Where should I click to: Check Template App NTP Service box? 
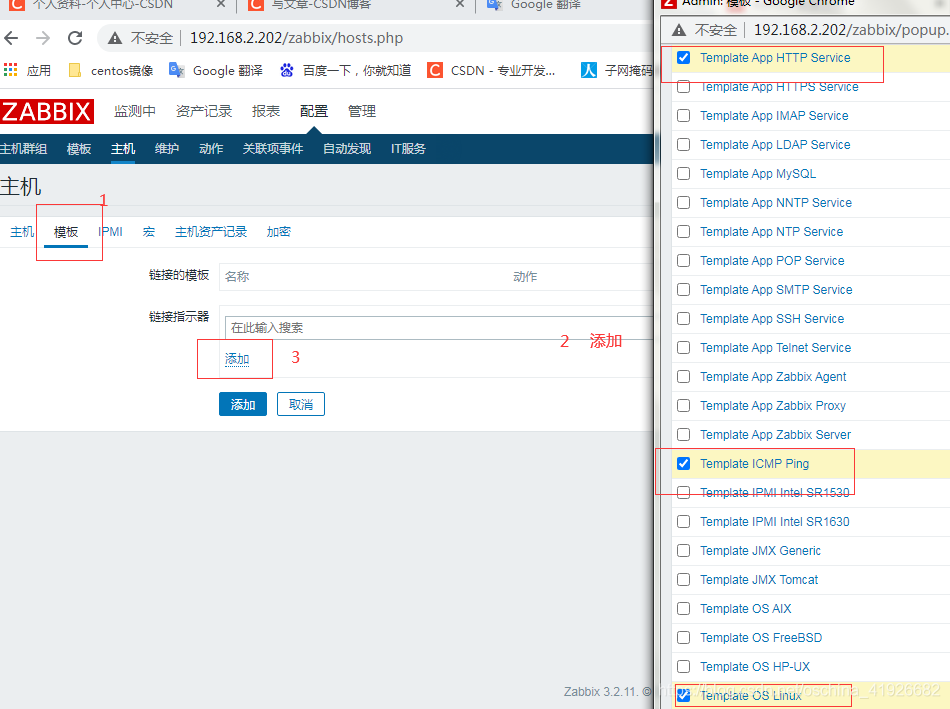click(x=683, y=231)
